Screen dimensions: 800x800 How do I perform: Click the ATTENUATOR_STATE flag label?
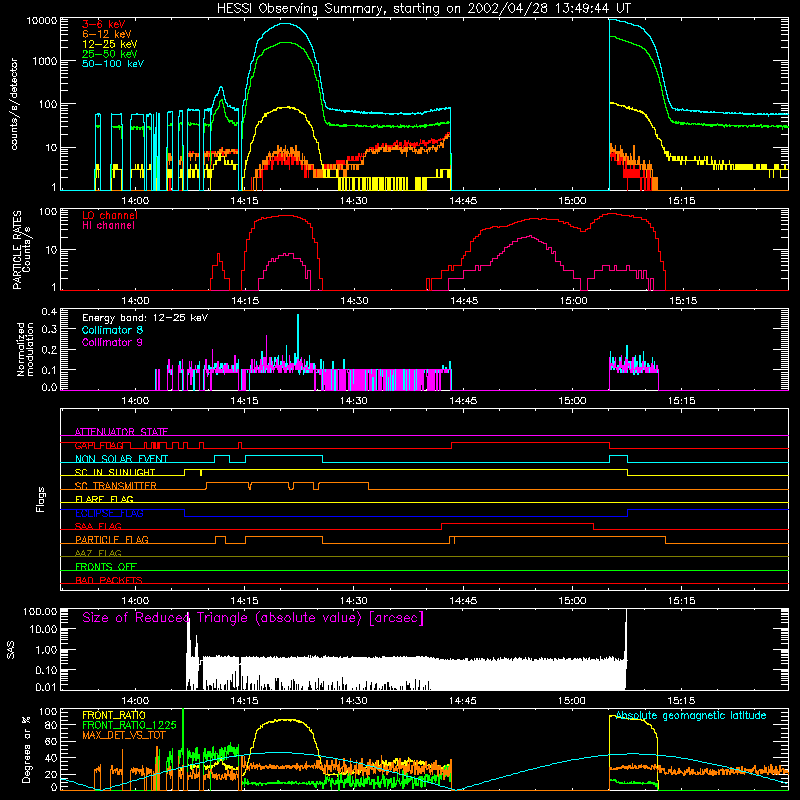[x=121, y=432]
